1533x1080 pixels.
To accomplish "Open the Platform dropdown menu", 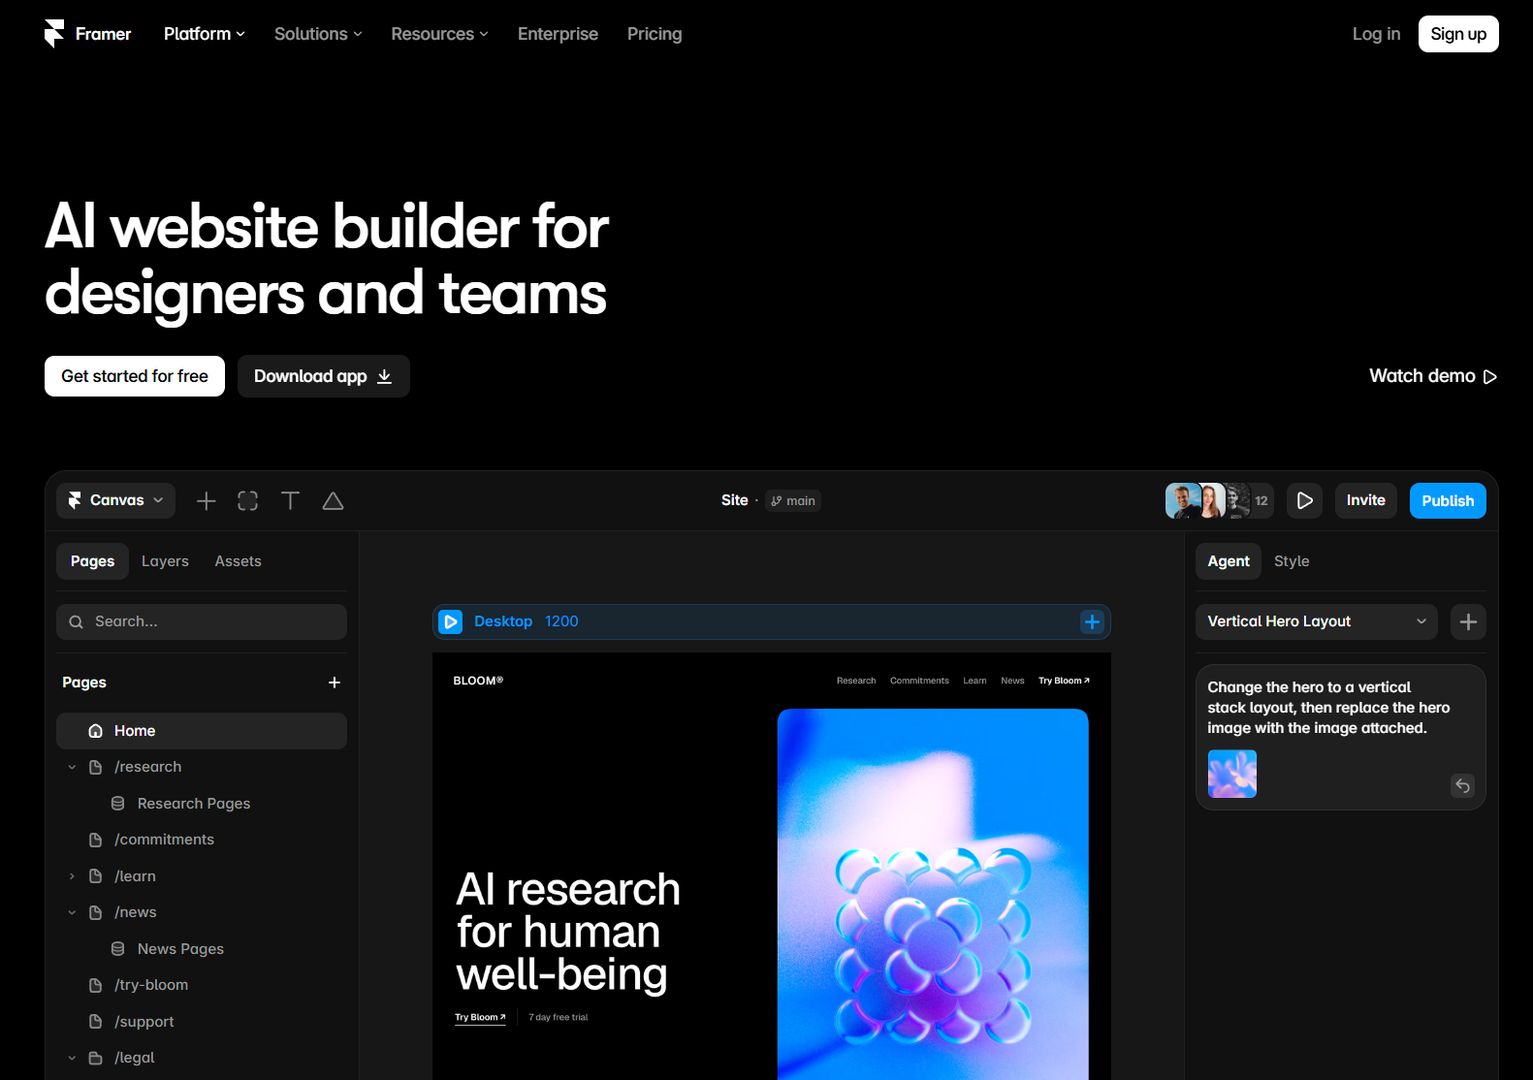I will coord(204,34).
